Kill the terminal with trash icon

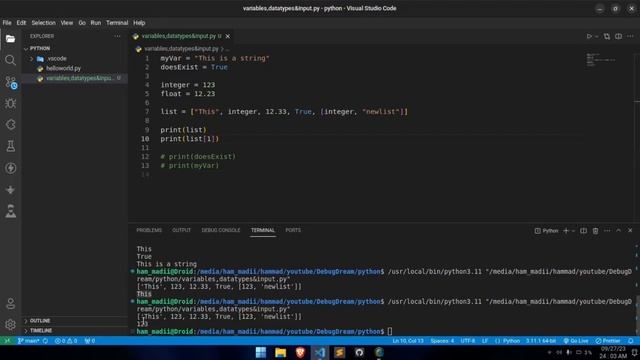coord(596,231)
